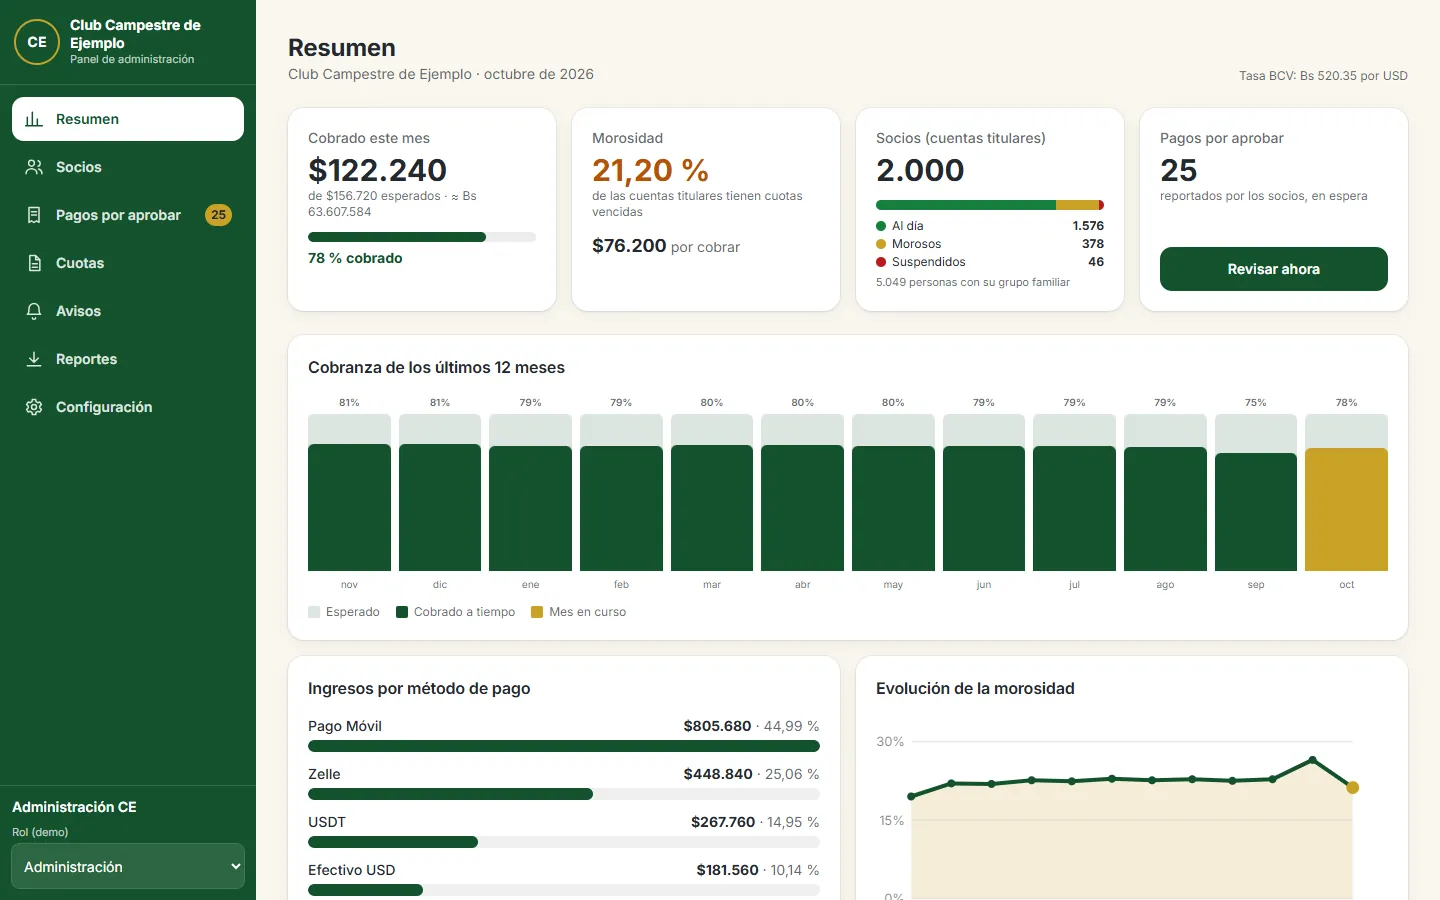Image resolution: width=1440 pixels, height=900 pixels.
Task: Click the Zelle income bar
Action: (564, 794)
